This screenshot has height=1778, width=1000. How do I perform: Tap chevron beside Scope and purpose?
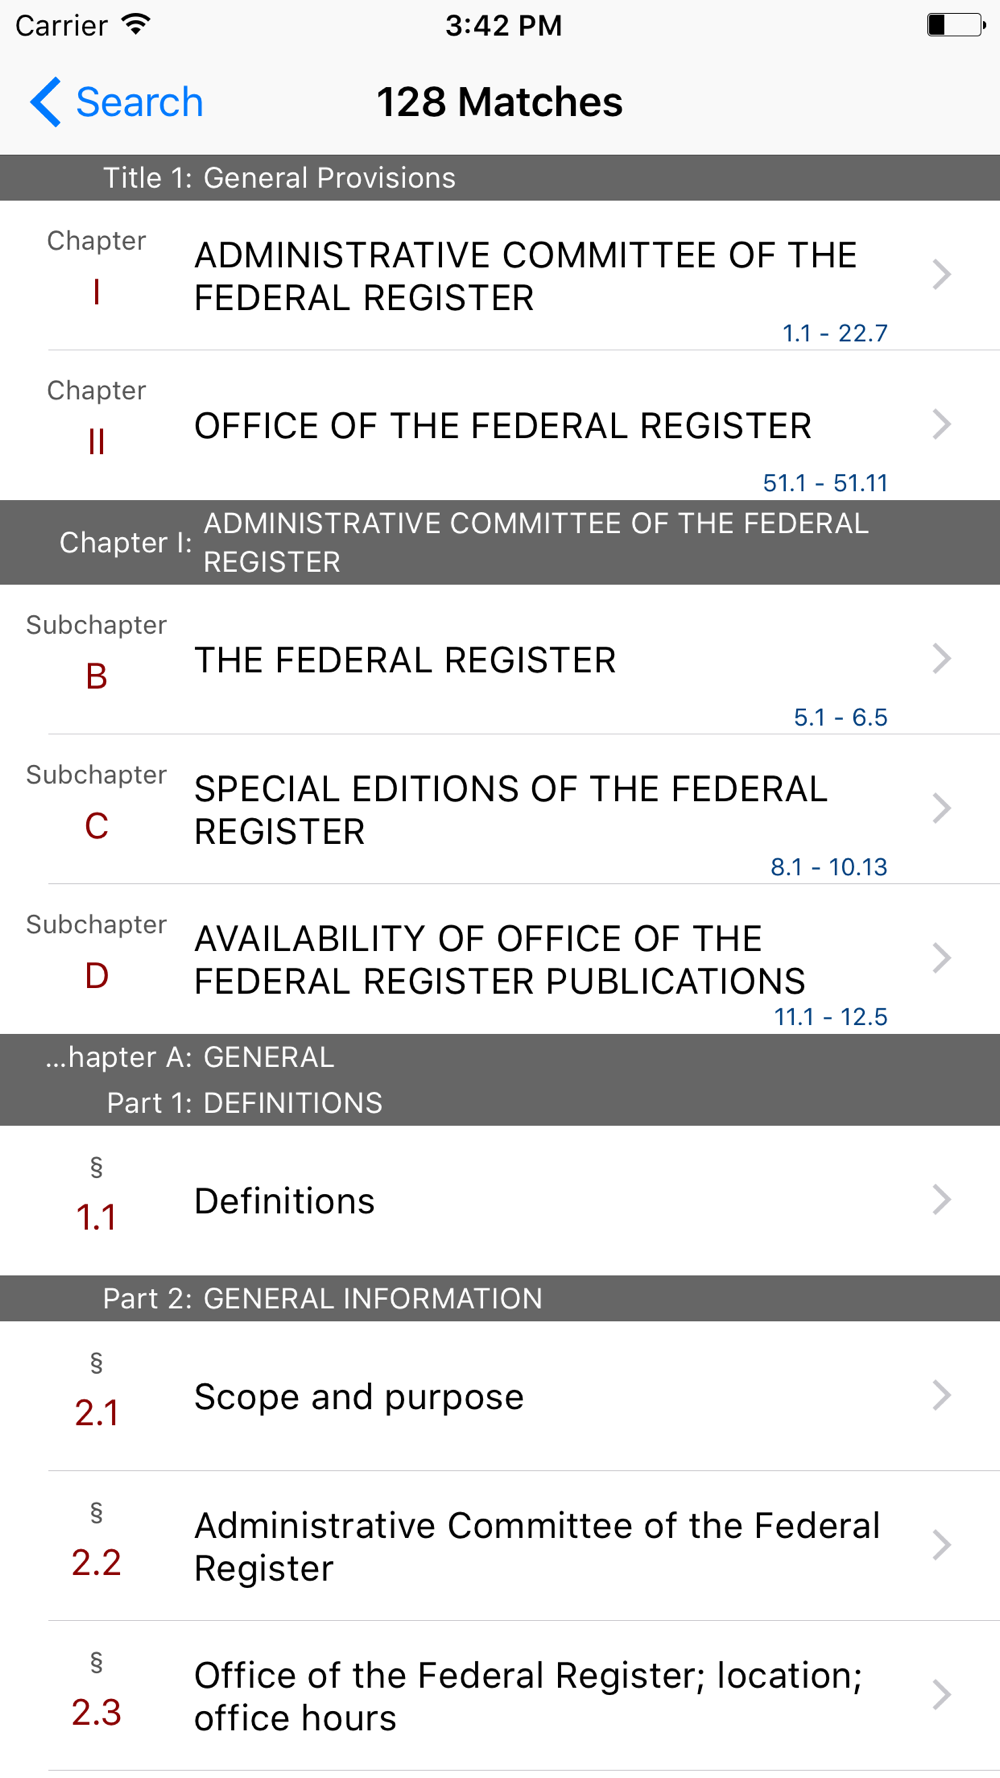941,1395
